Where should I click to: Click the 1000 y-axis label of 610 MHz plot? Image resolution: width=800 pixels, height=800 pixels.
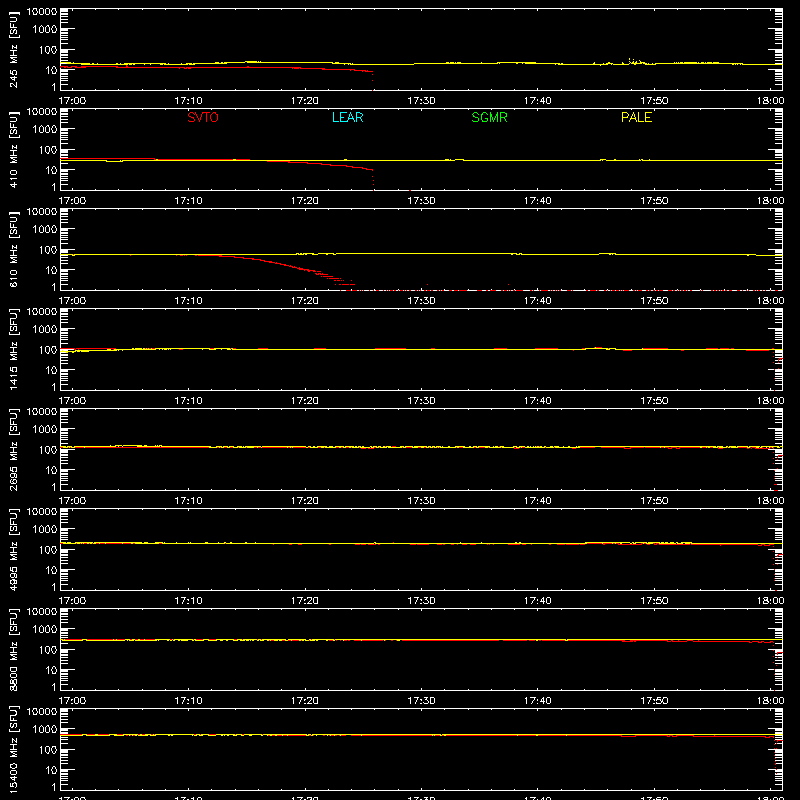point(45,229)
